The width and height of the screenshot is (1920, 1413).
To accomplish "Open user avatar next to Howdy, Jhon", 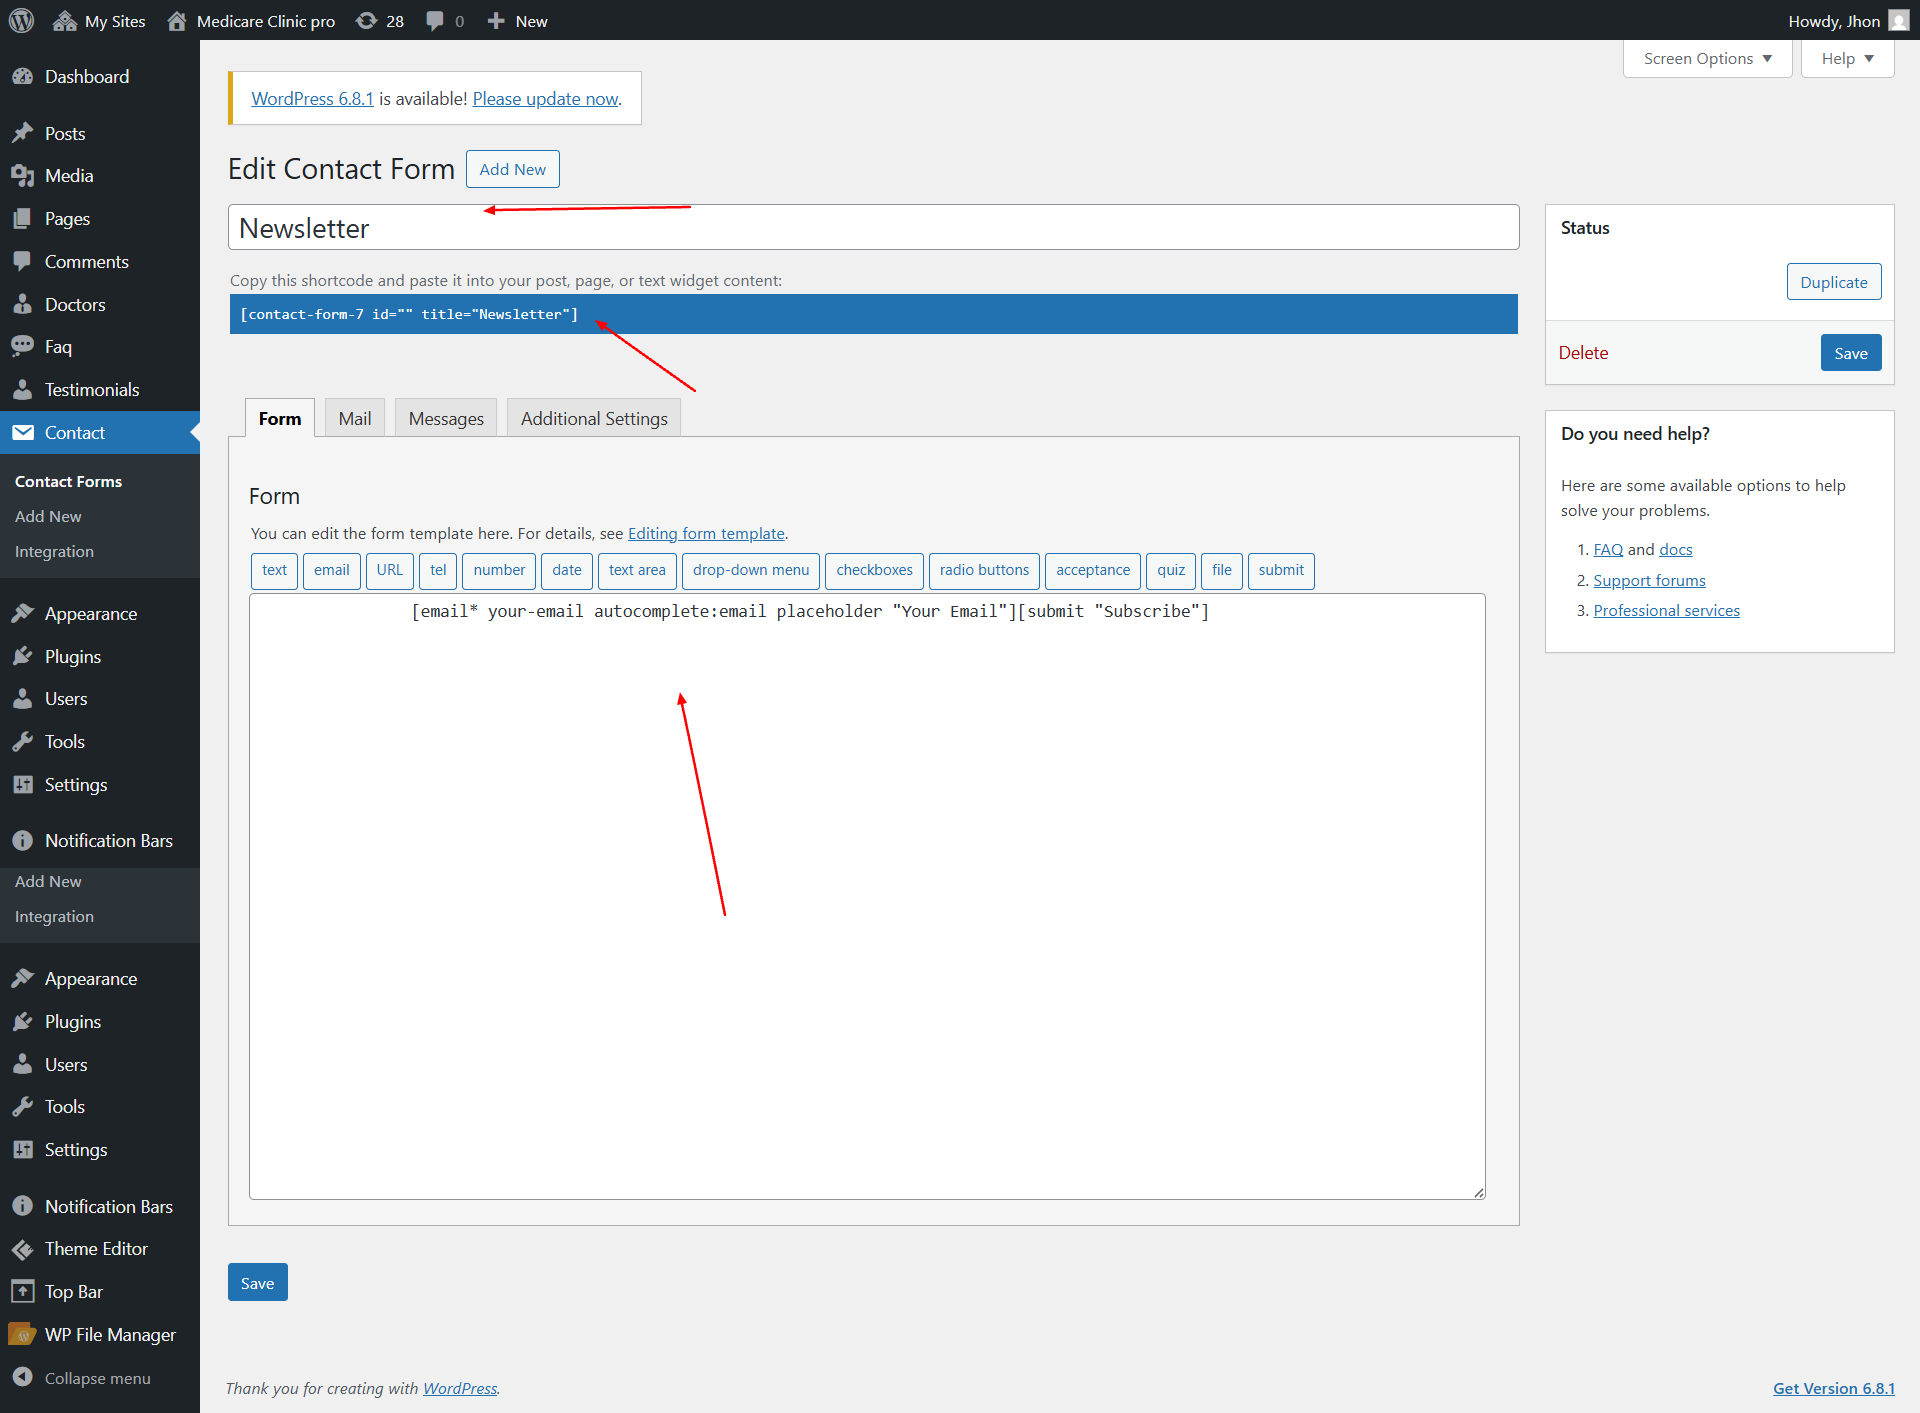I will [x=1898, y=21].
